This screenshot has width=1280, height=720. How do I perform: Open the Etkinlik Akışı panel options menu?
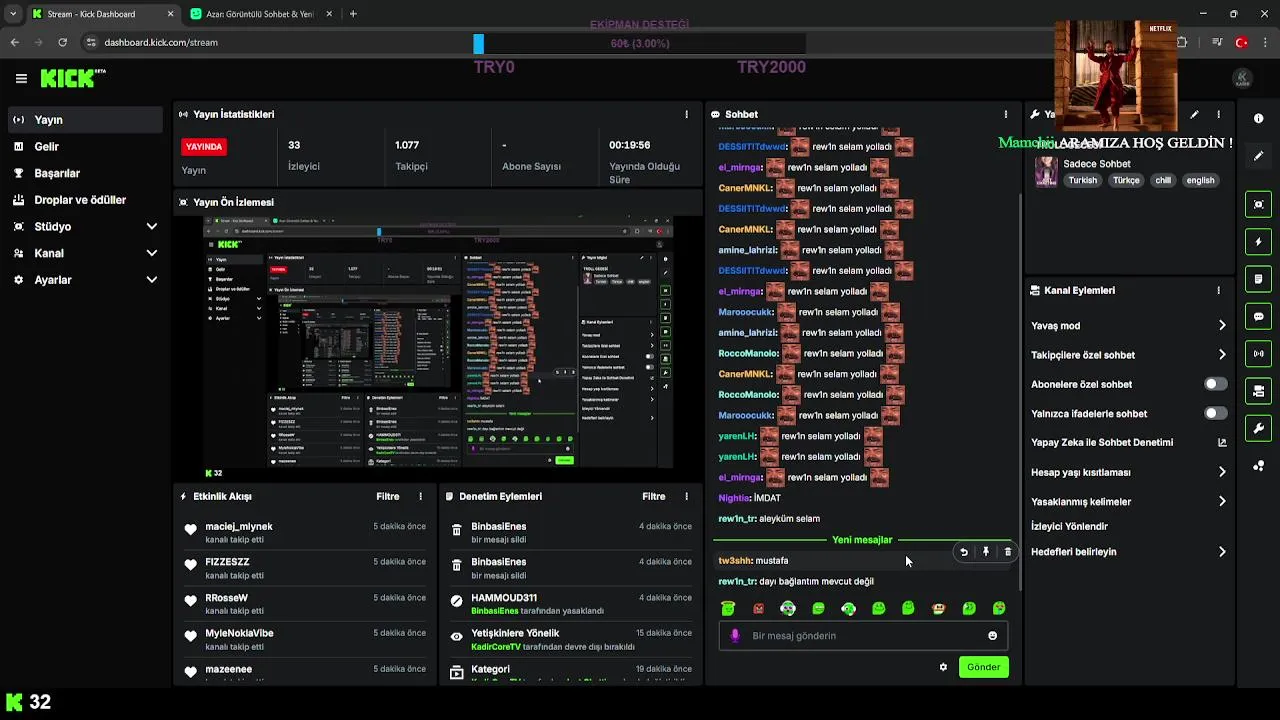tap(420, 496)
